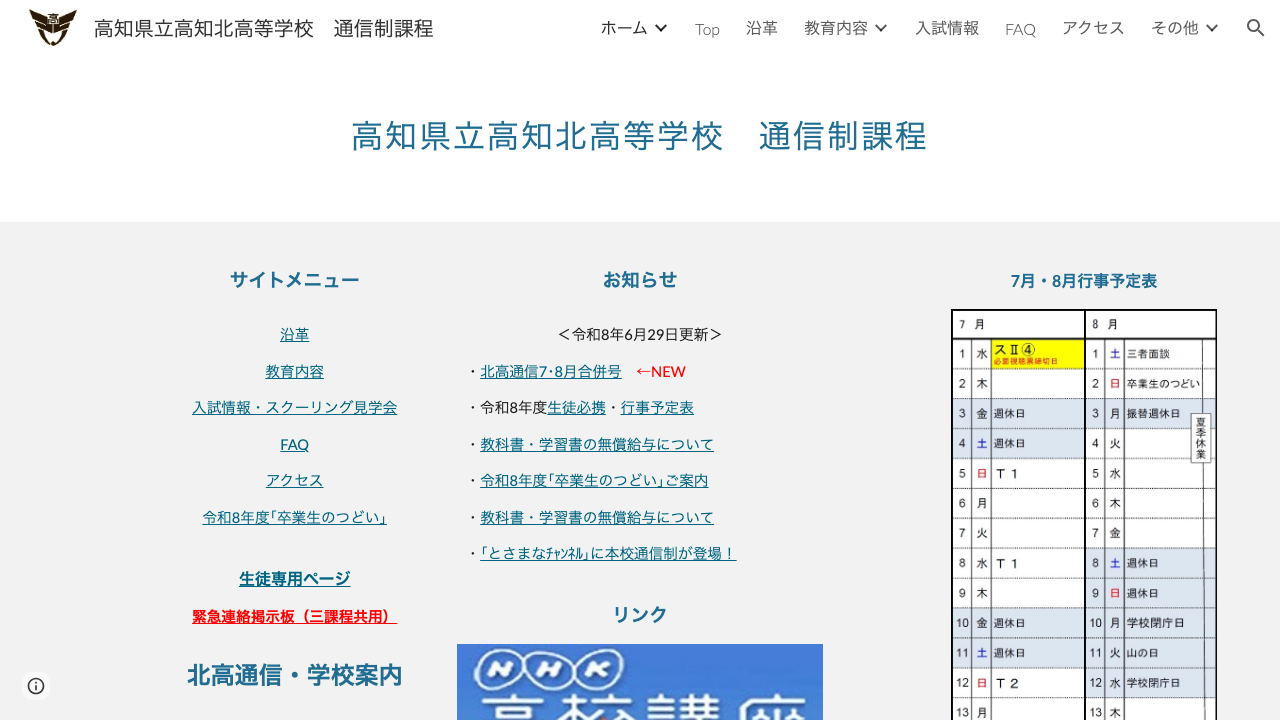Screen dimensions: 1280x720
Task: Open first 教科書・学習書の無償給与について link
Action: click(597, 444)
